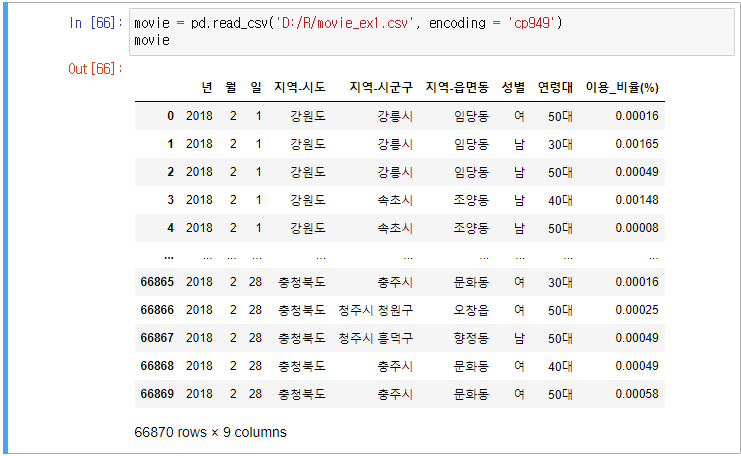
Task: Select the In [66] prompt label
Action: (96, 23)
